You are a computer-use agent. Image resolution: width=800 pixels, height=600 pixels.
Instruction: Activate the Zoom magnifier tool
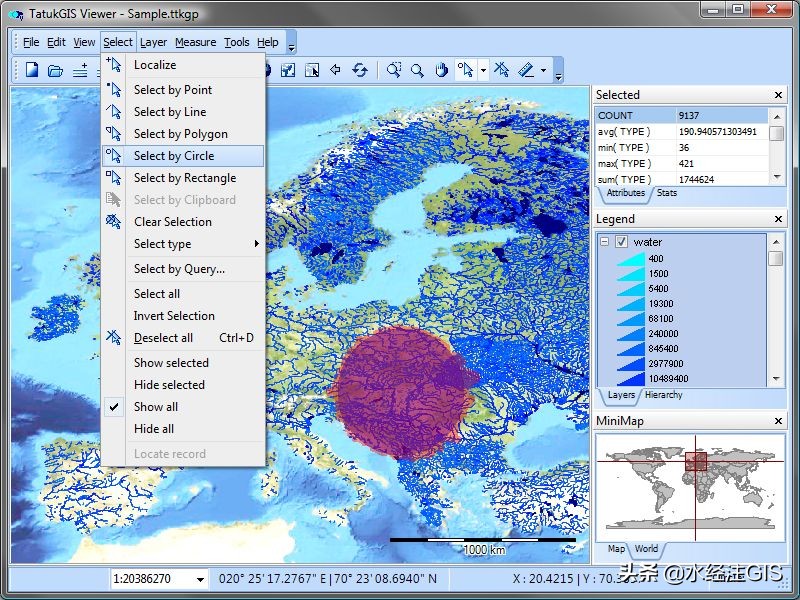(417, 70)
